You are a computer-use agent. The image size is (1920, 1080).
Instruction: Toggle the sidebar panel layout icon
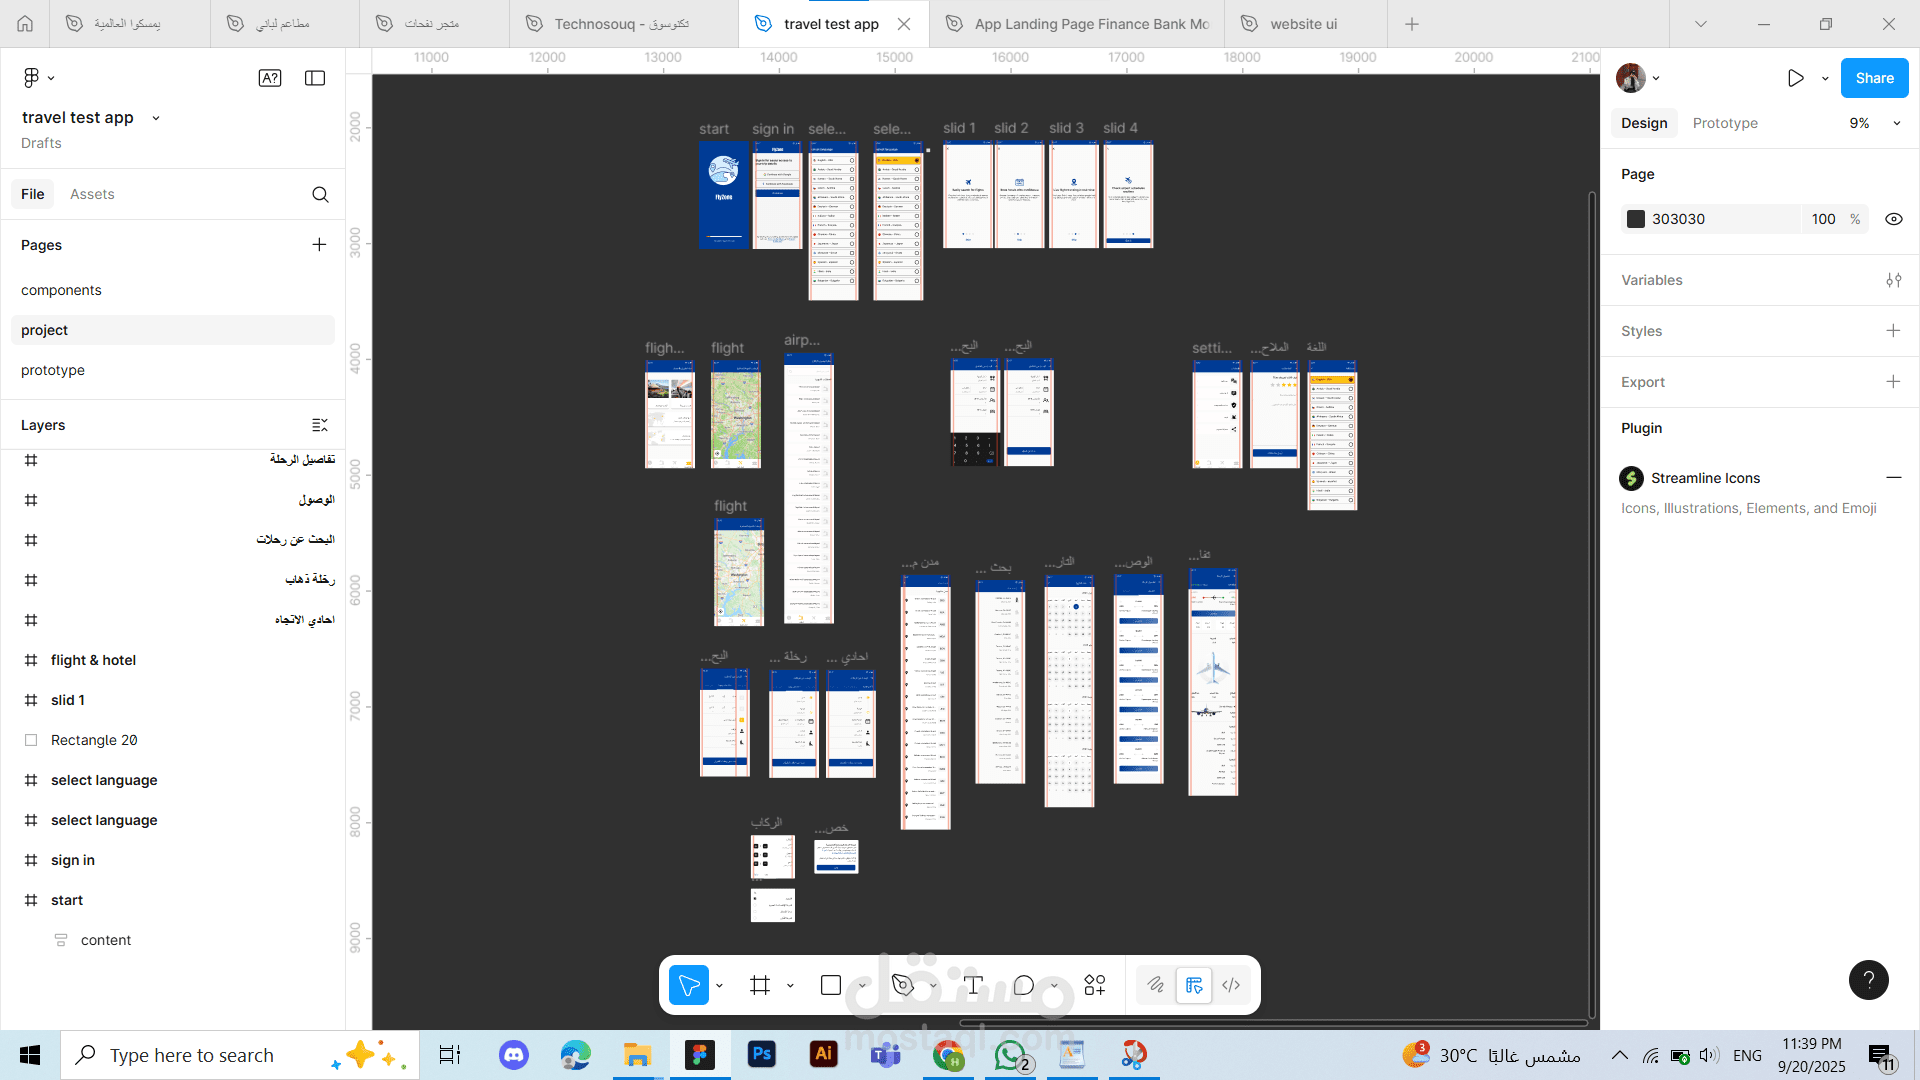coord(315,78)
